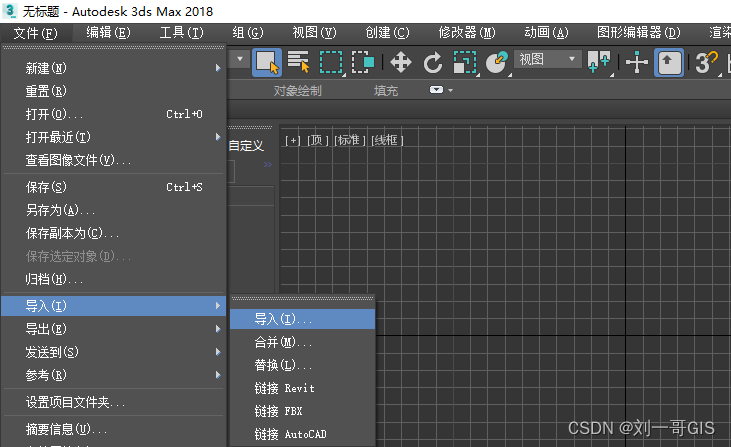This screenshot has height=447, width=731.
Task: Click Use Pivot Point Center icon
Action: [599, 62]
